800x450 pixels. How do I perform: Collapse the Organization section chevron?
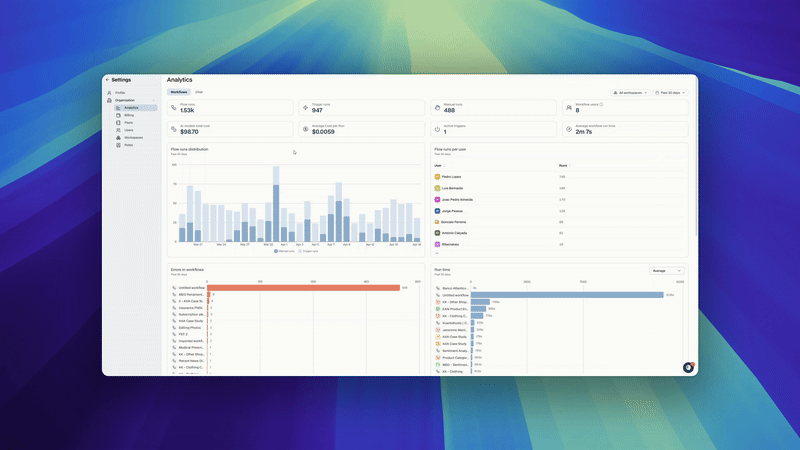tap(154, 100)
